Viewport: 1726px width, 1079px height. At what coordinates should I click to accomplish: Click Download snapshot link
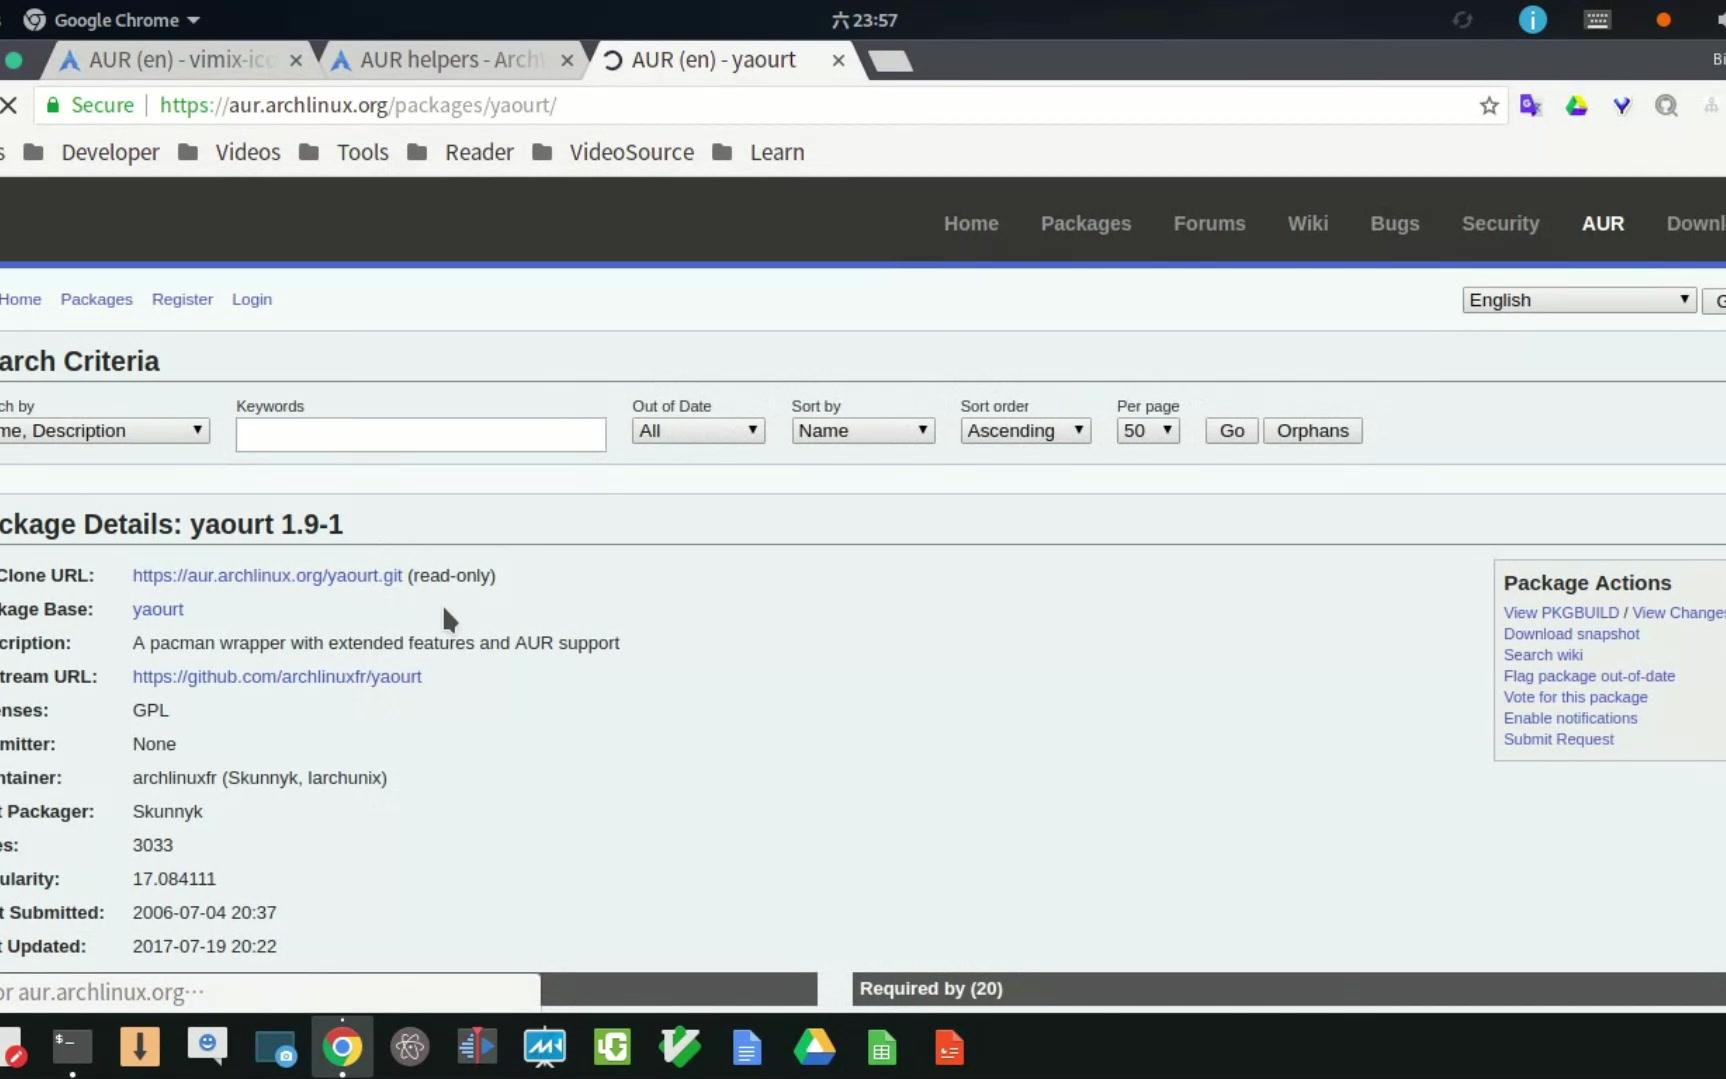coord(1571,633)
